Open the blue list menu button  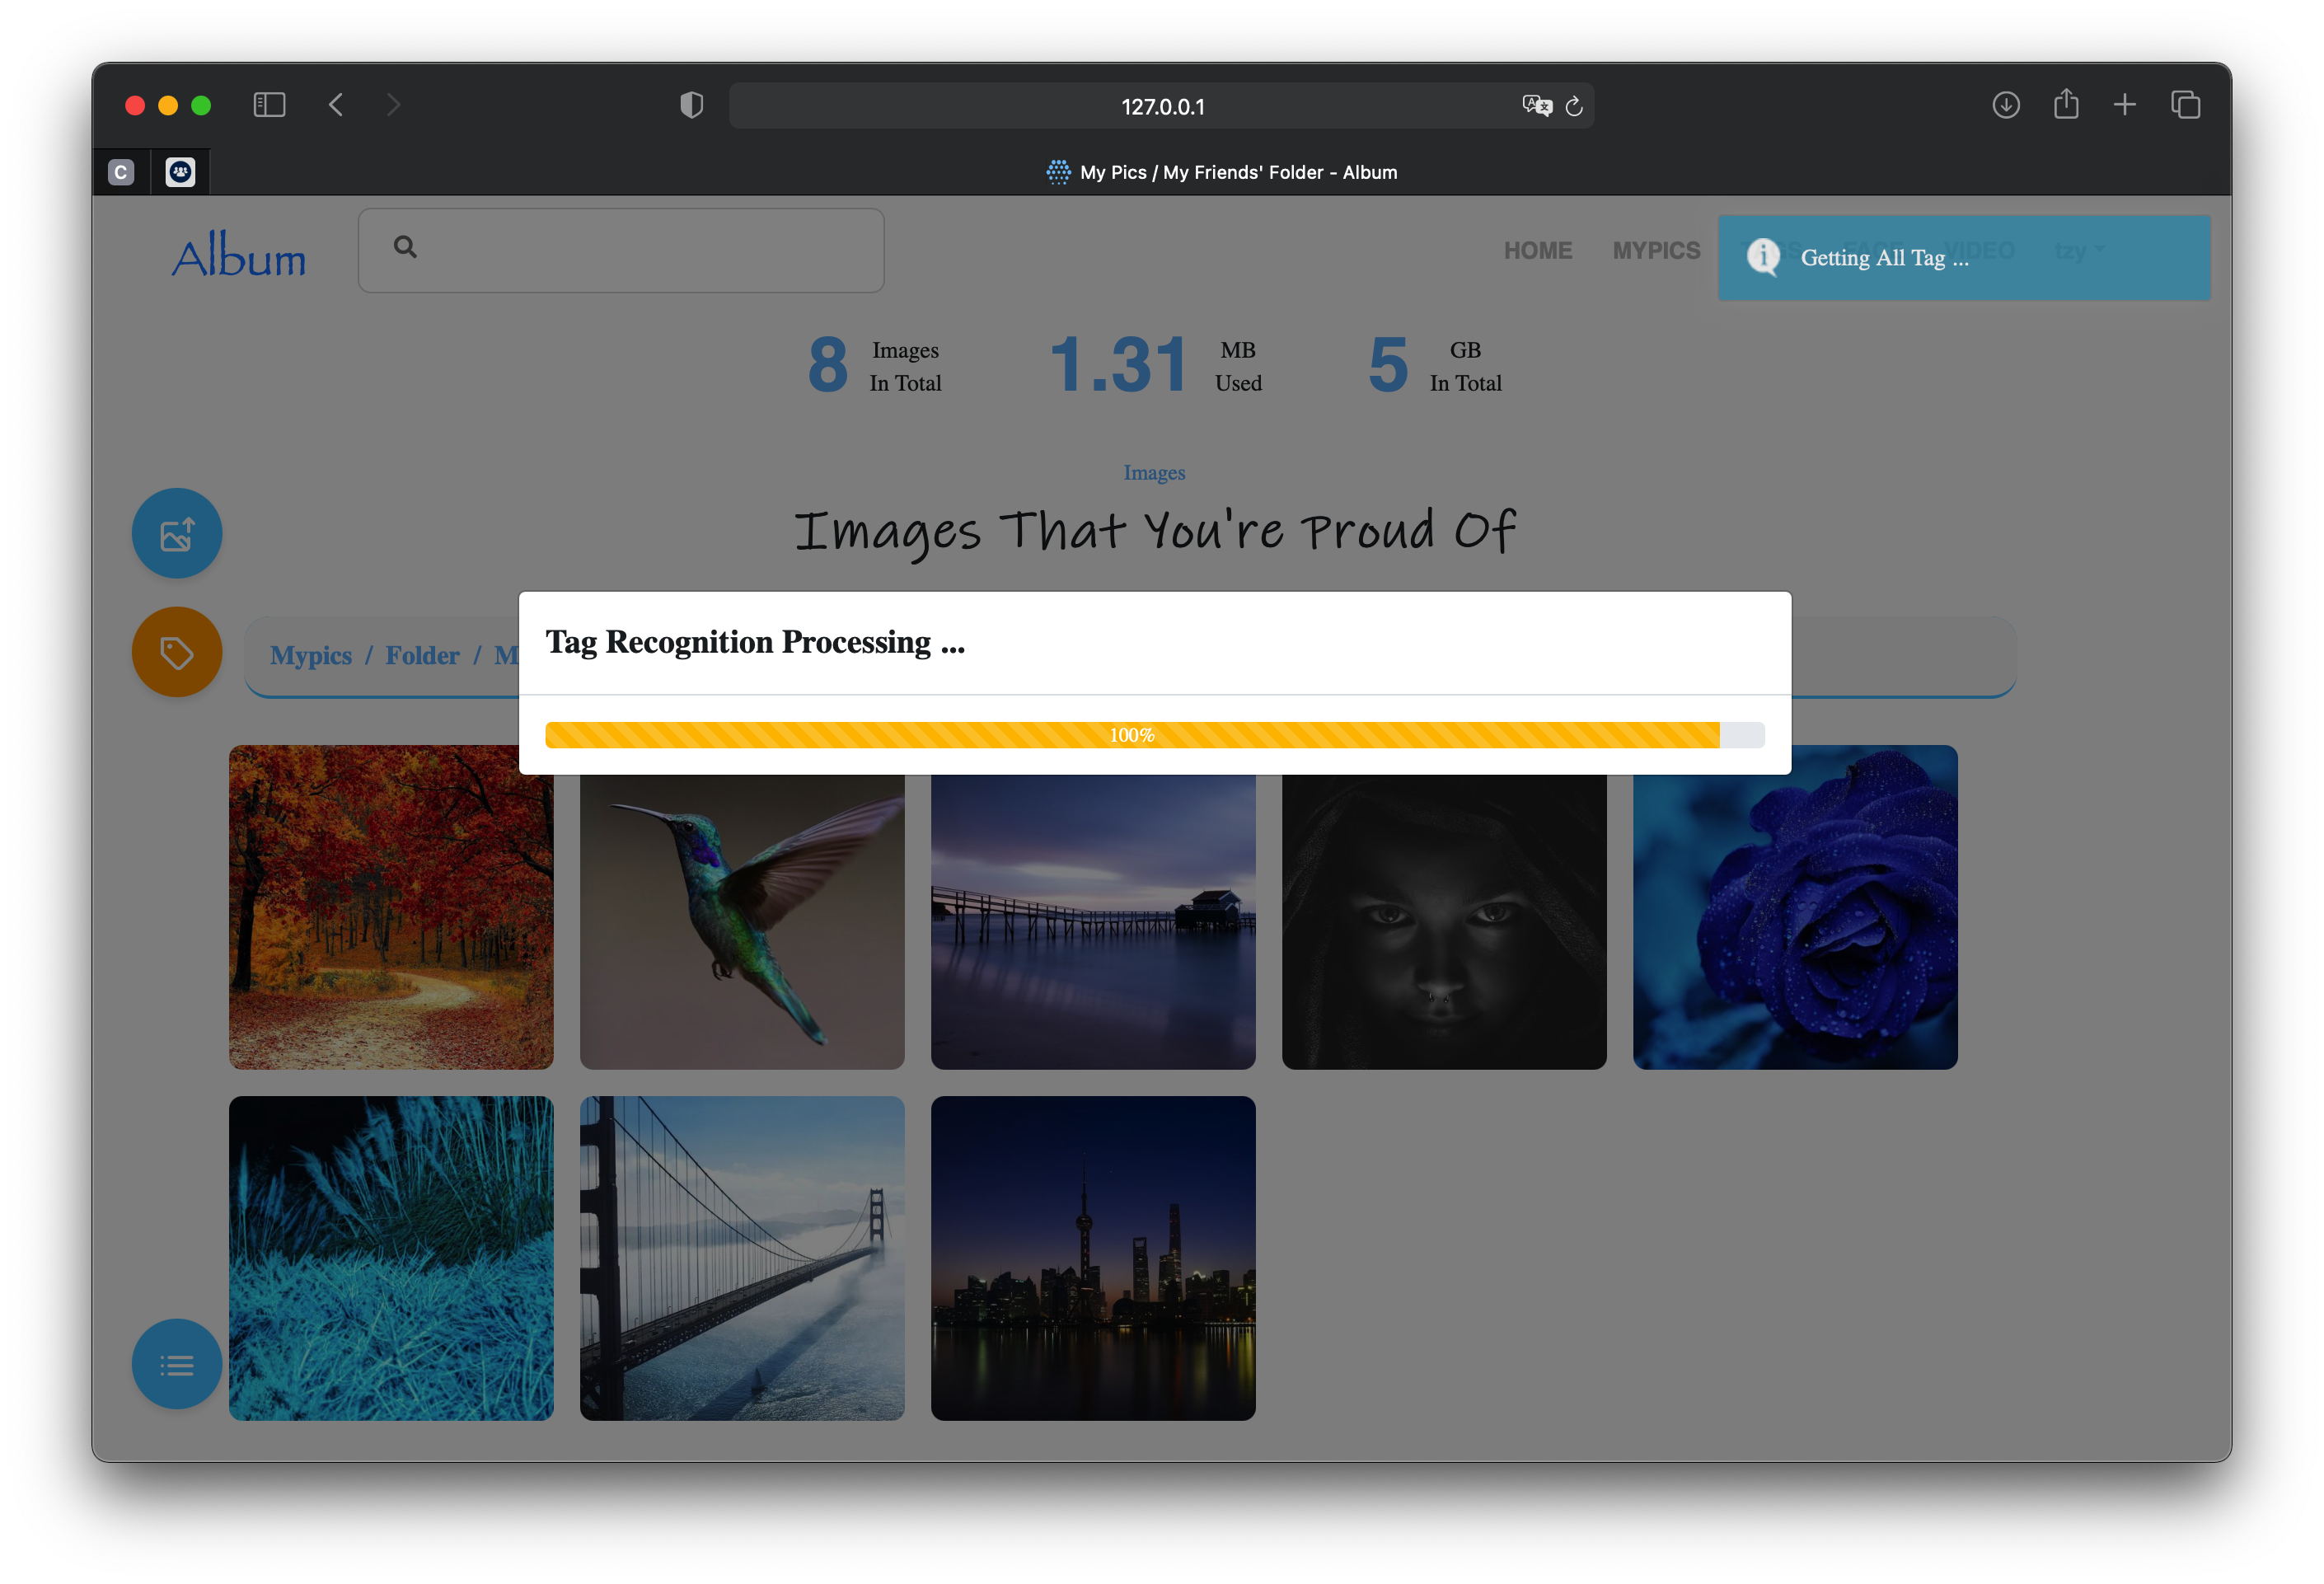pos(177,1364)
